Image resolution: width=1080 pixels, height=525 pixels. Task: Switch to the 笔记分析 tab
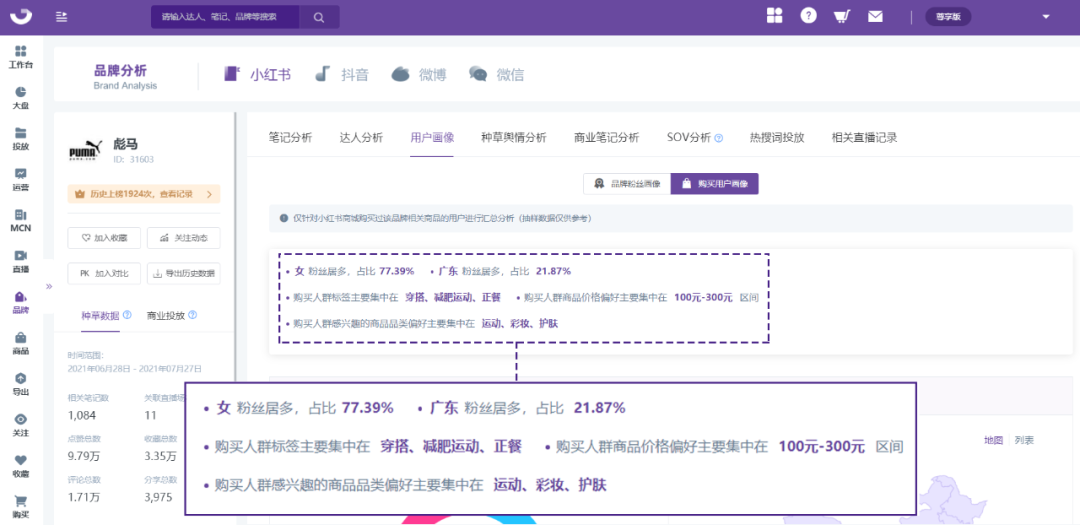pos(290,137)
